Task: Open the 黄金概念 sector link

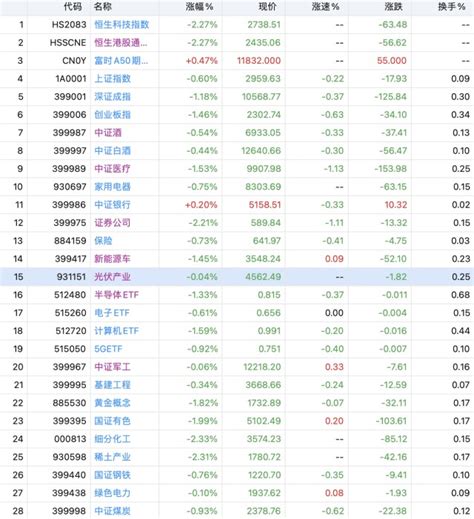Action: [x=112, y=403]
